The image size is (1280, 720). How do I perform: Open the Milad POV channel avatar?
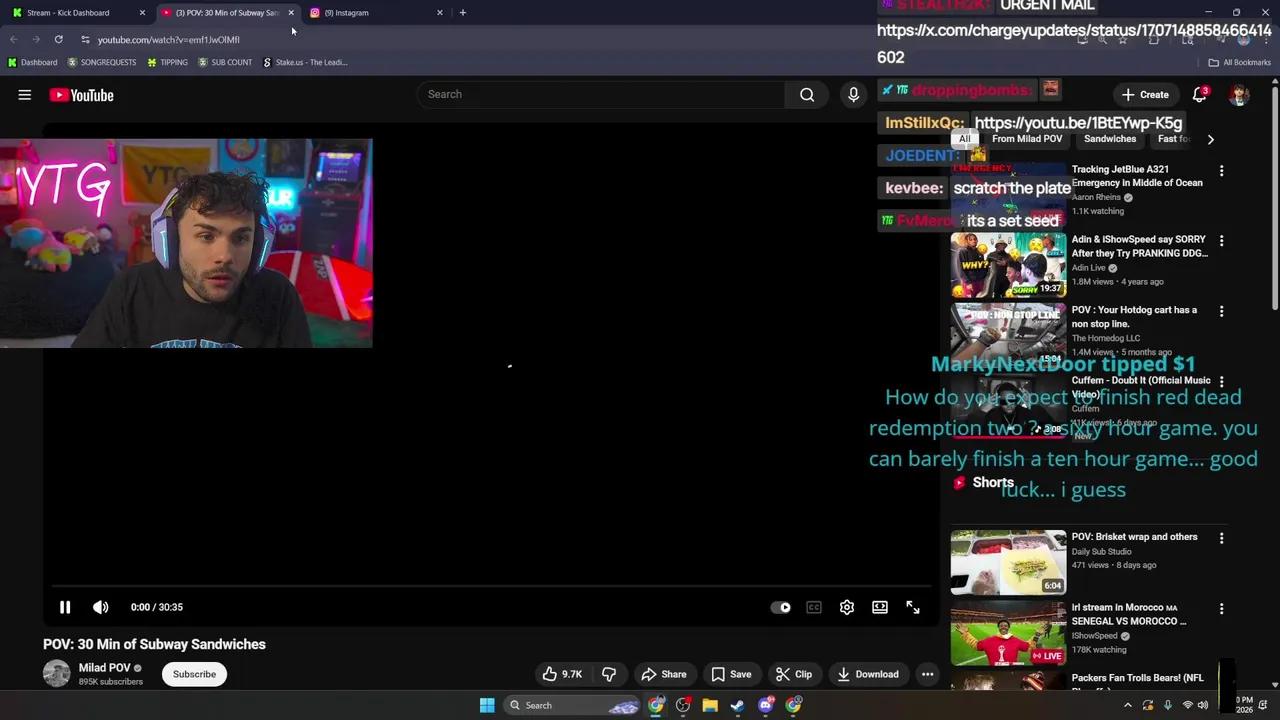[57, 674]
